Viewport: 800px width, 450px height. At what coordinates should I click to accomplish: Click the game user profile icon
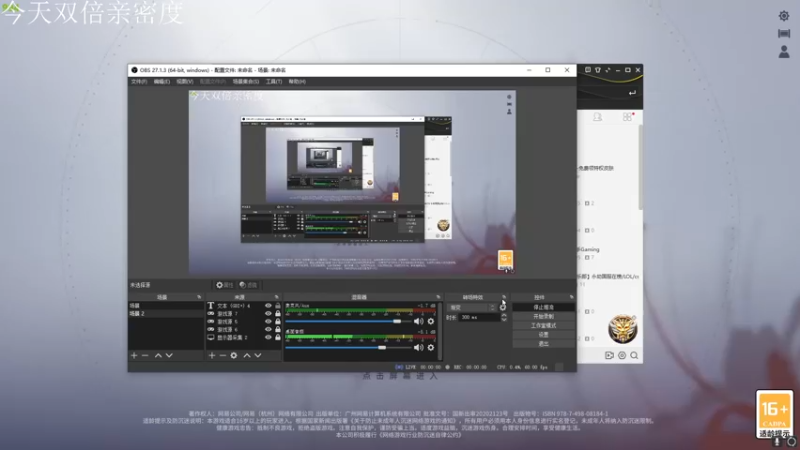pos(784,52)
